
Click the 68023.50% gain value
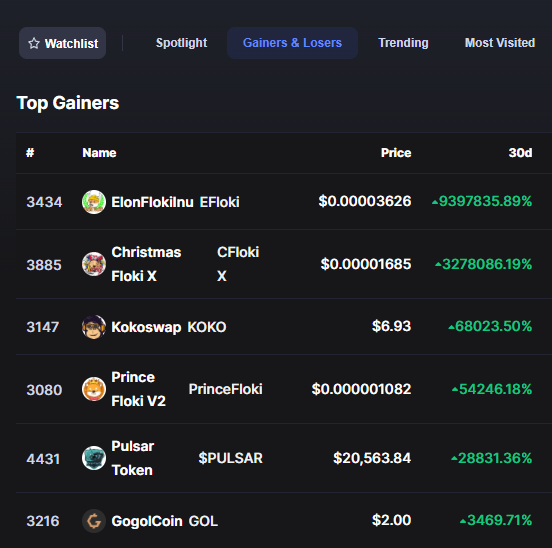(x=490, y=326)
